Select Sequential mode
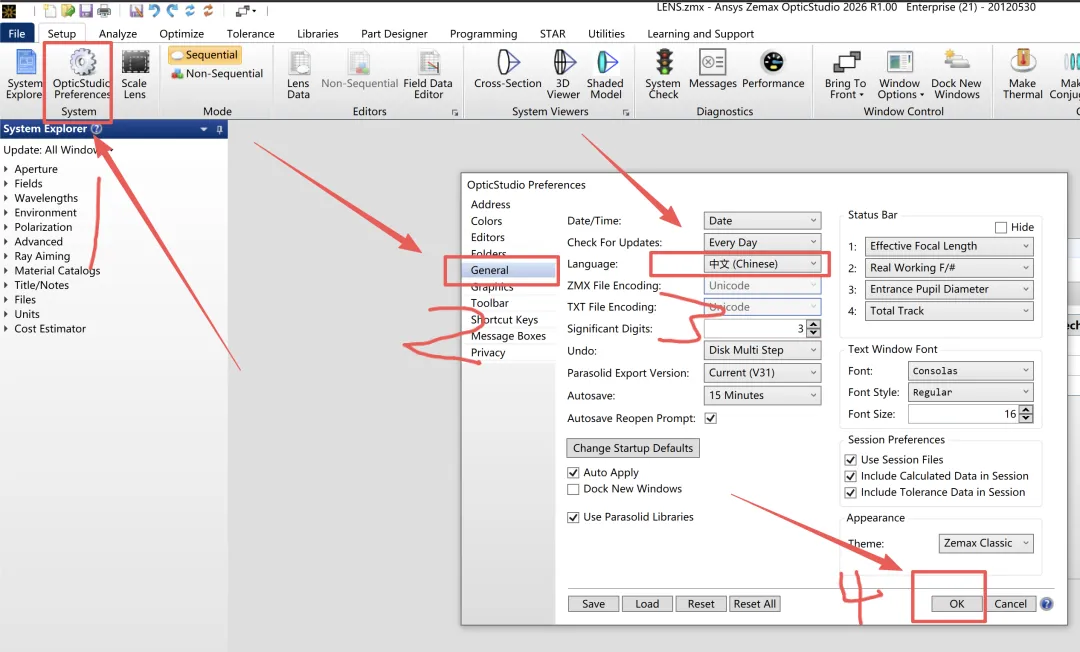 (x=205, y=55)
